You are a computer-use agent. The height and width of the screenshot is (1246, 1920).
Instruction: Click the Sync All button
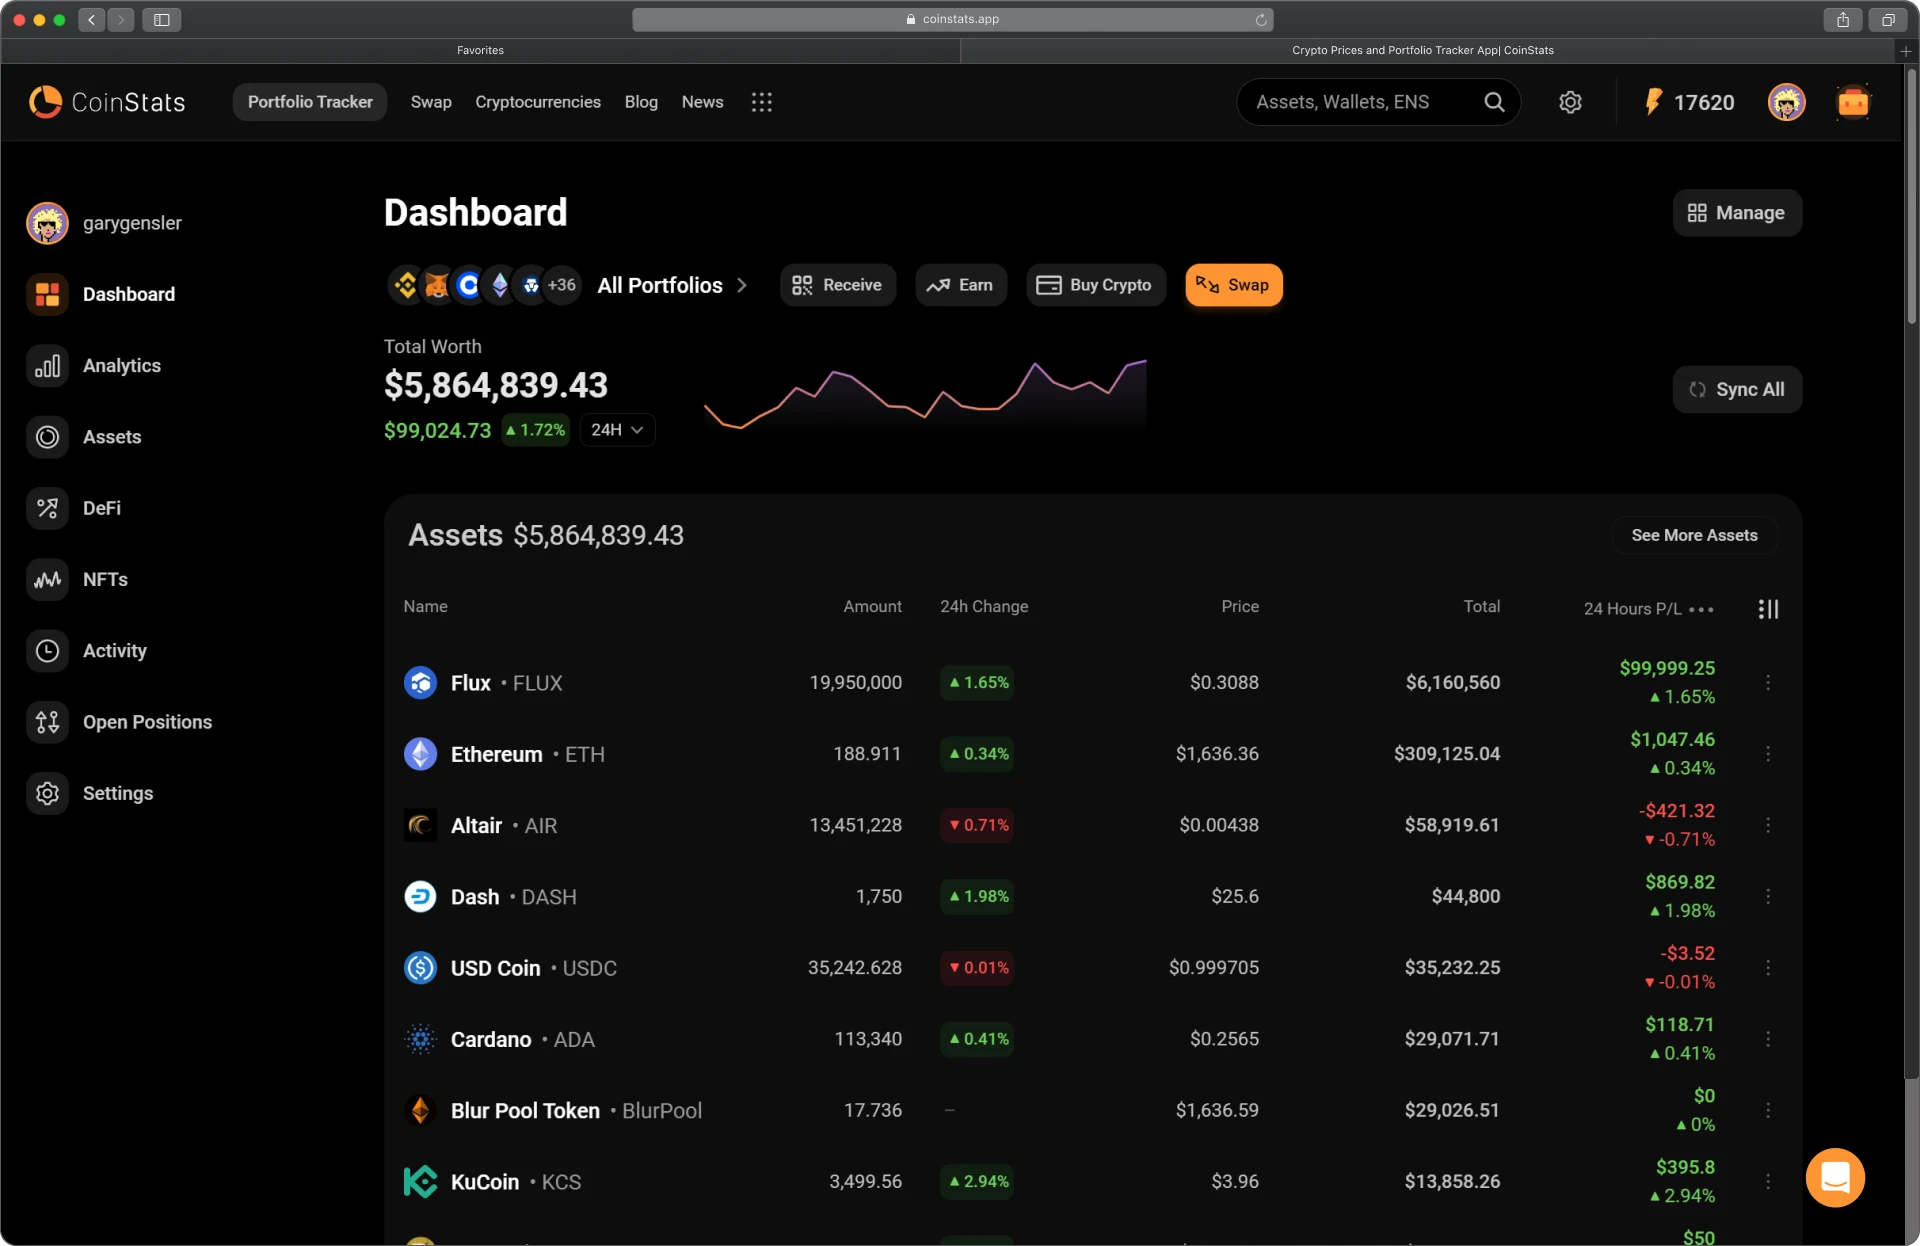(x=1737, y=390)
